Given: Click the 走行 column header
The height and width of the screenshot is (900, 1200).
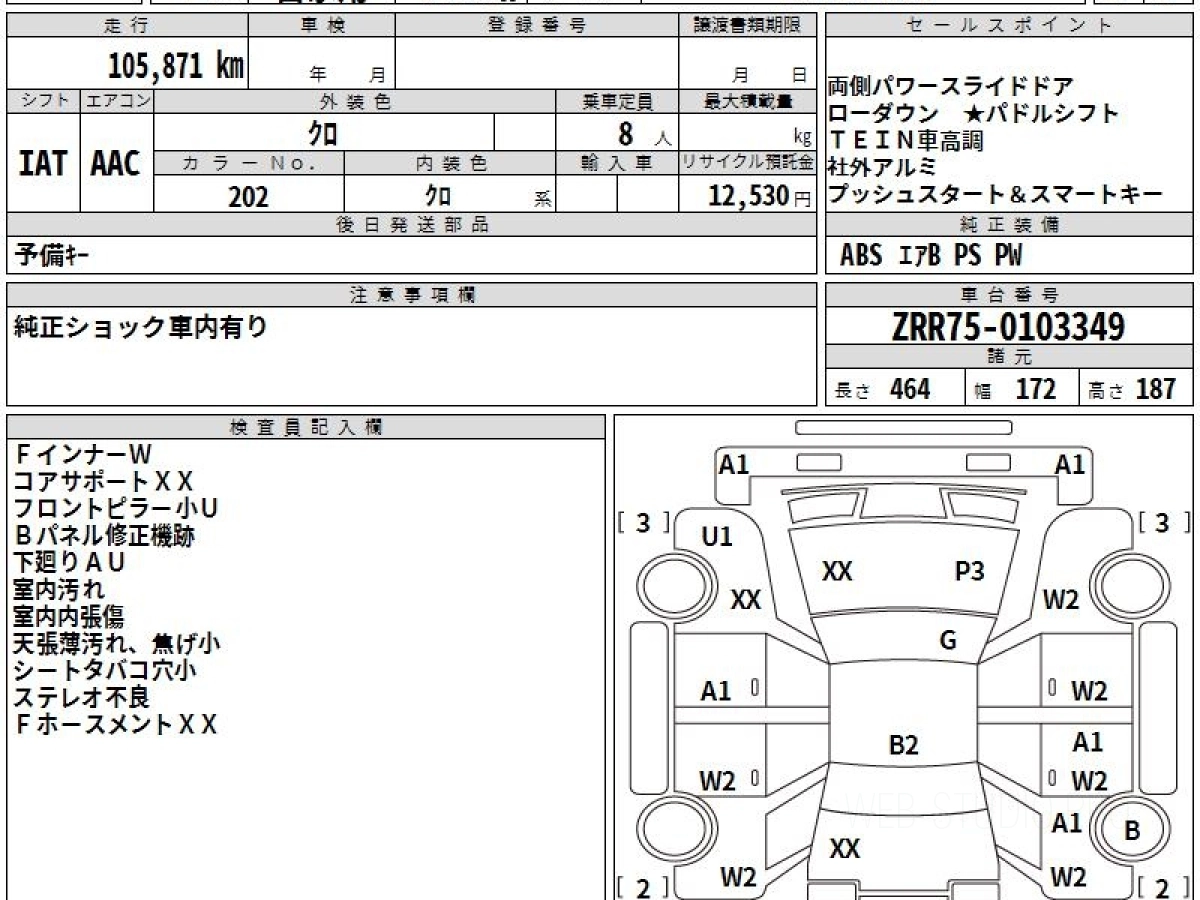Looking at the screenshot, I should (128, 26).
